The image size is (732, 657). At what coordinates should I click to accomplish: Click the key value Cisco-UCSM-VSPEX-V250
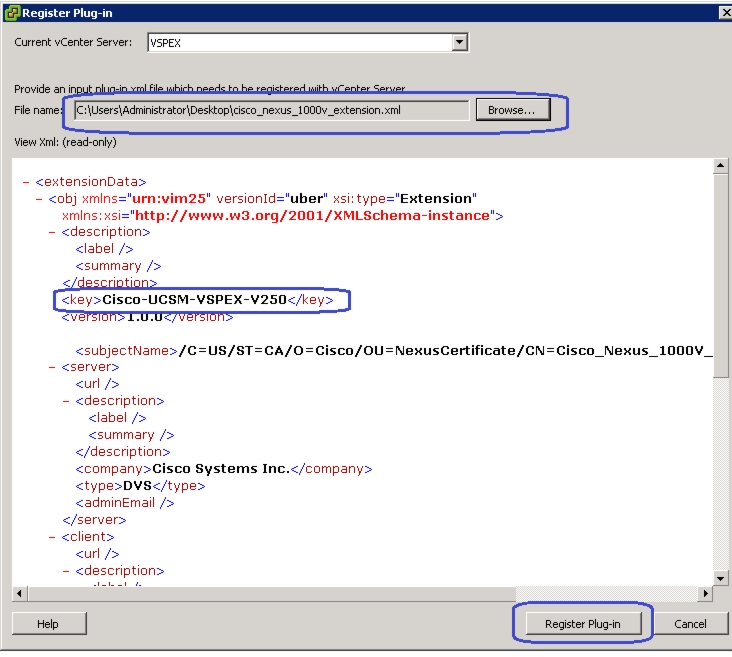194,300
